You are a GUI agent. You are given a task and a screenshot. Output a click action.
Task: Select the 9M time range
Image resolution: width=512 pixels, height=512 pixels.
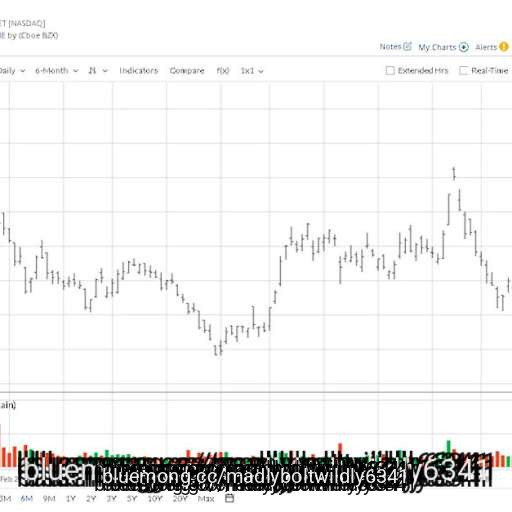[x=49, y=499]
